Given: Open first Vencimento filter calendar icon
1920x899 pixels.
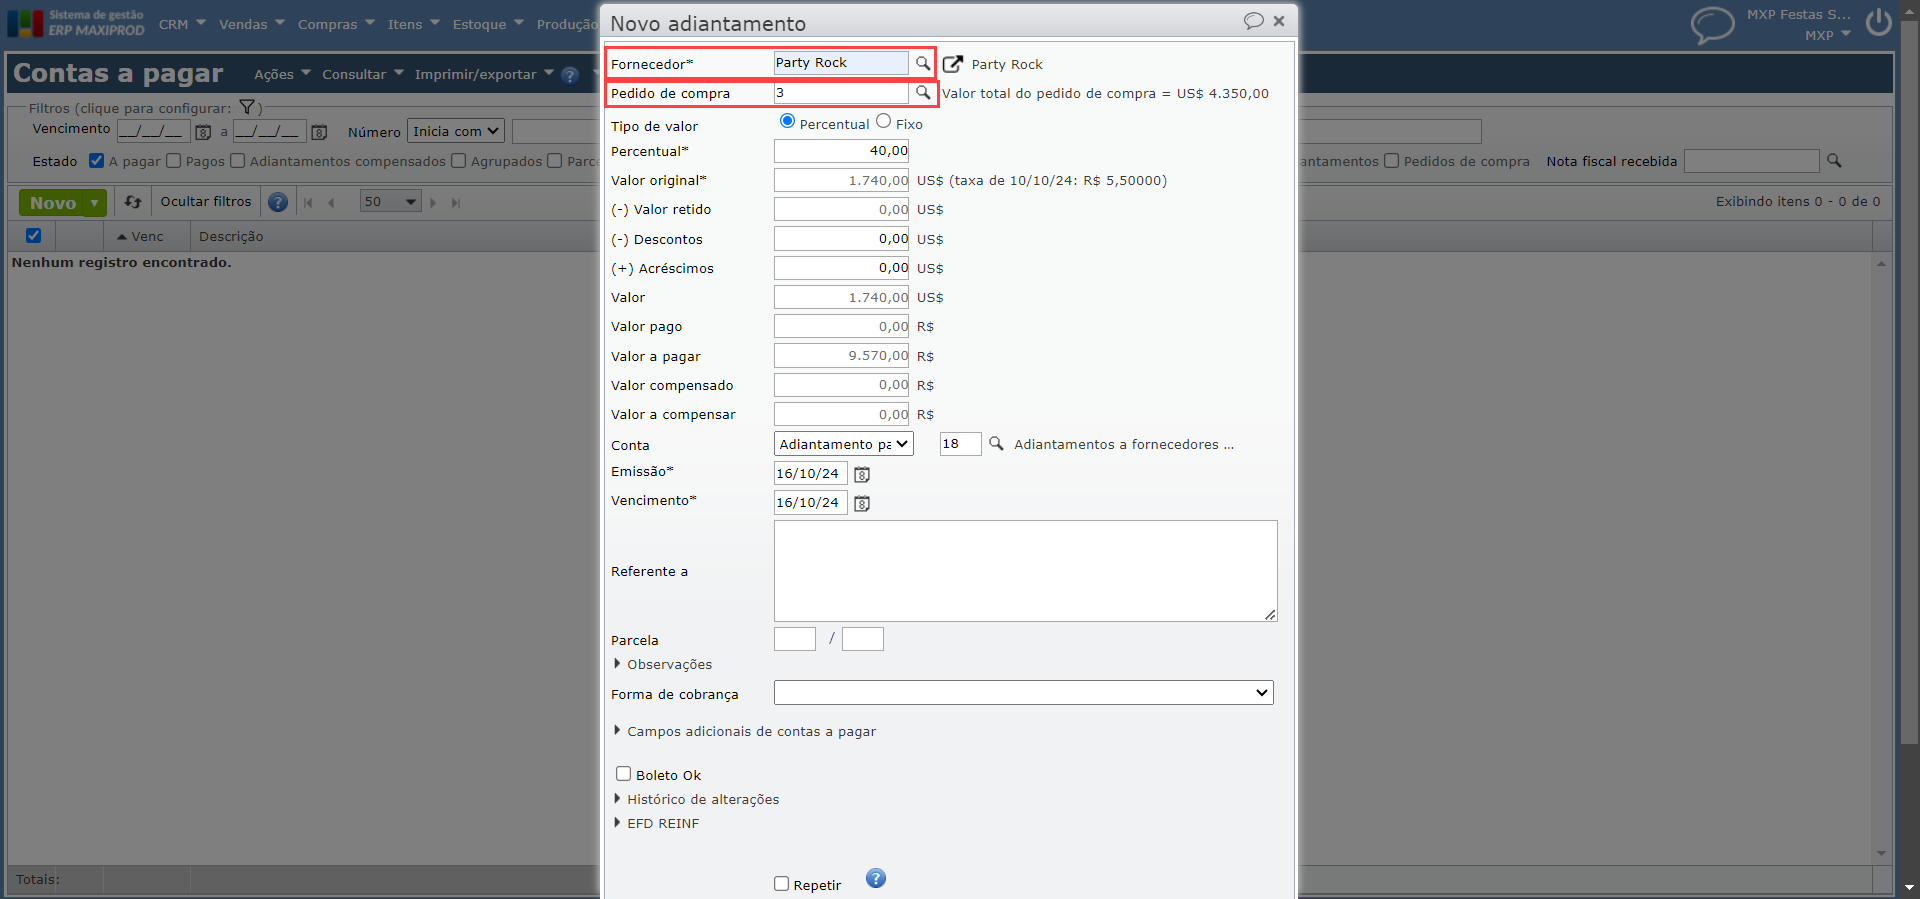Looking at the screenshot, I should pos(203,132).
